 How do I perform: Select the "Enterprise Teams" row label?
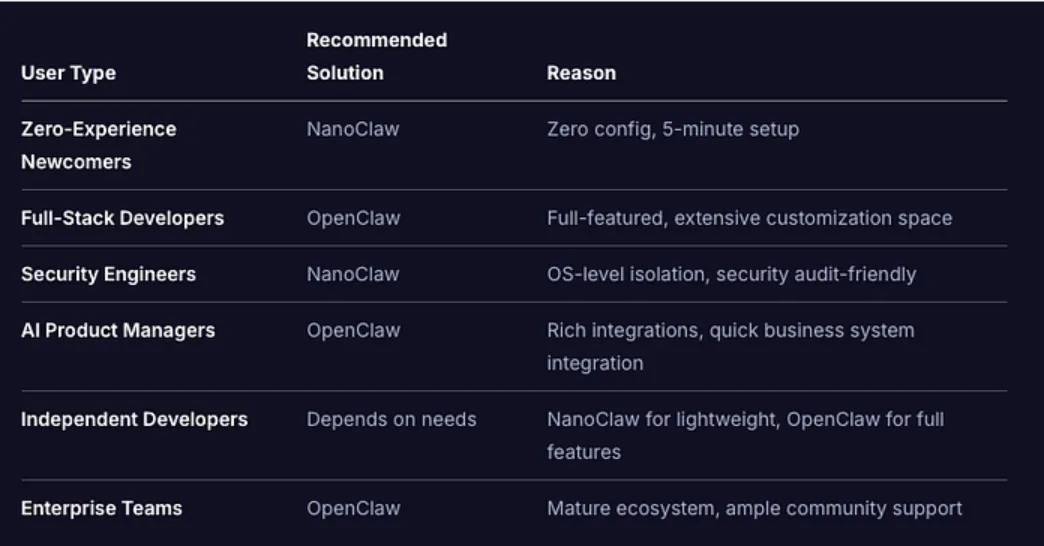pos(101,508)
